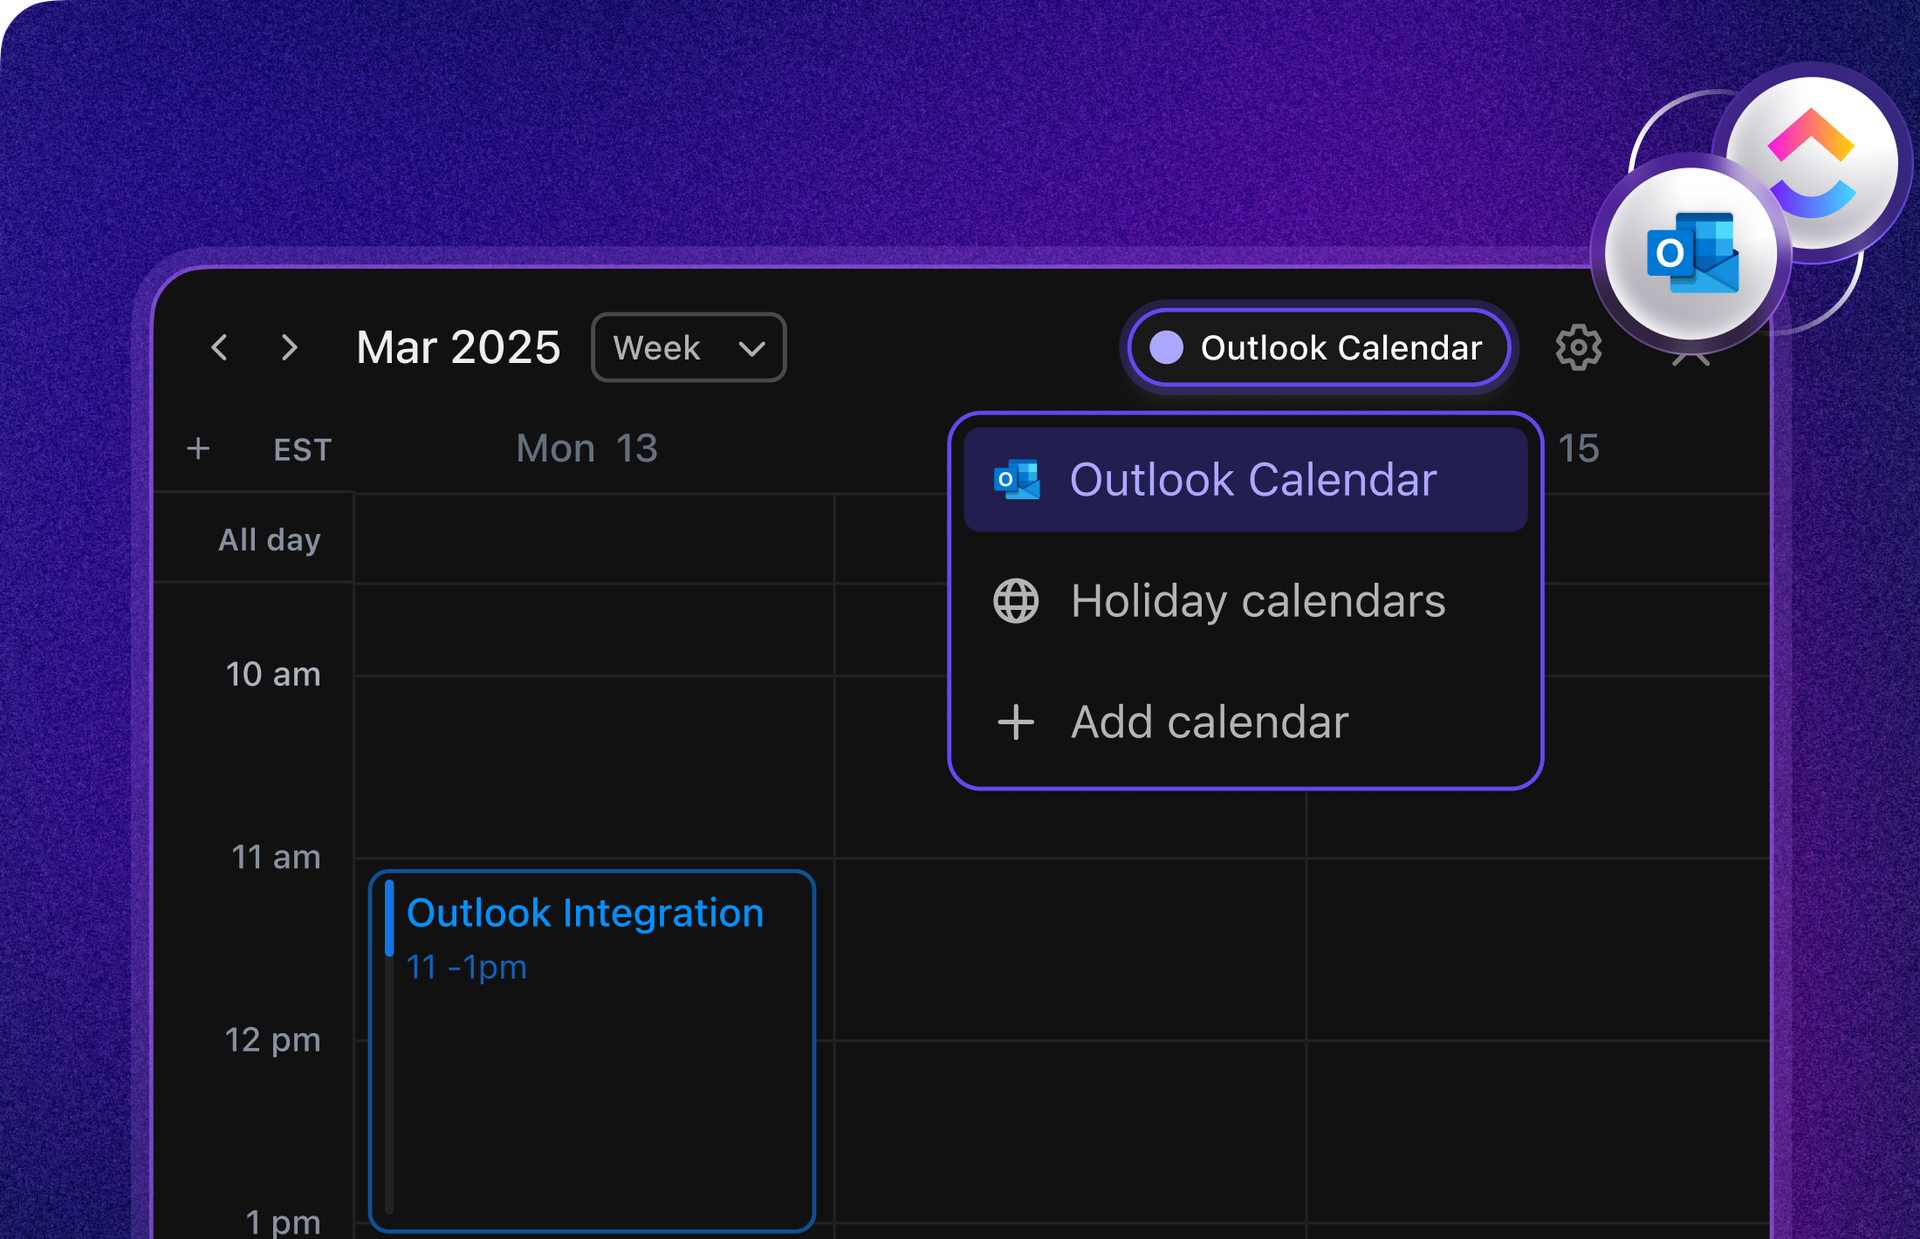Open the Outlook Calendar selector pill
1920x1239 pixels.
coord(1318,348)
